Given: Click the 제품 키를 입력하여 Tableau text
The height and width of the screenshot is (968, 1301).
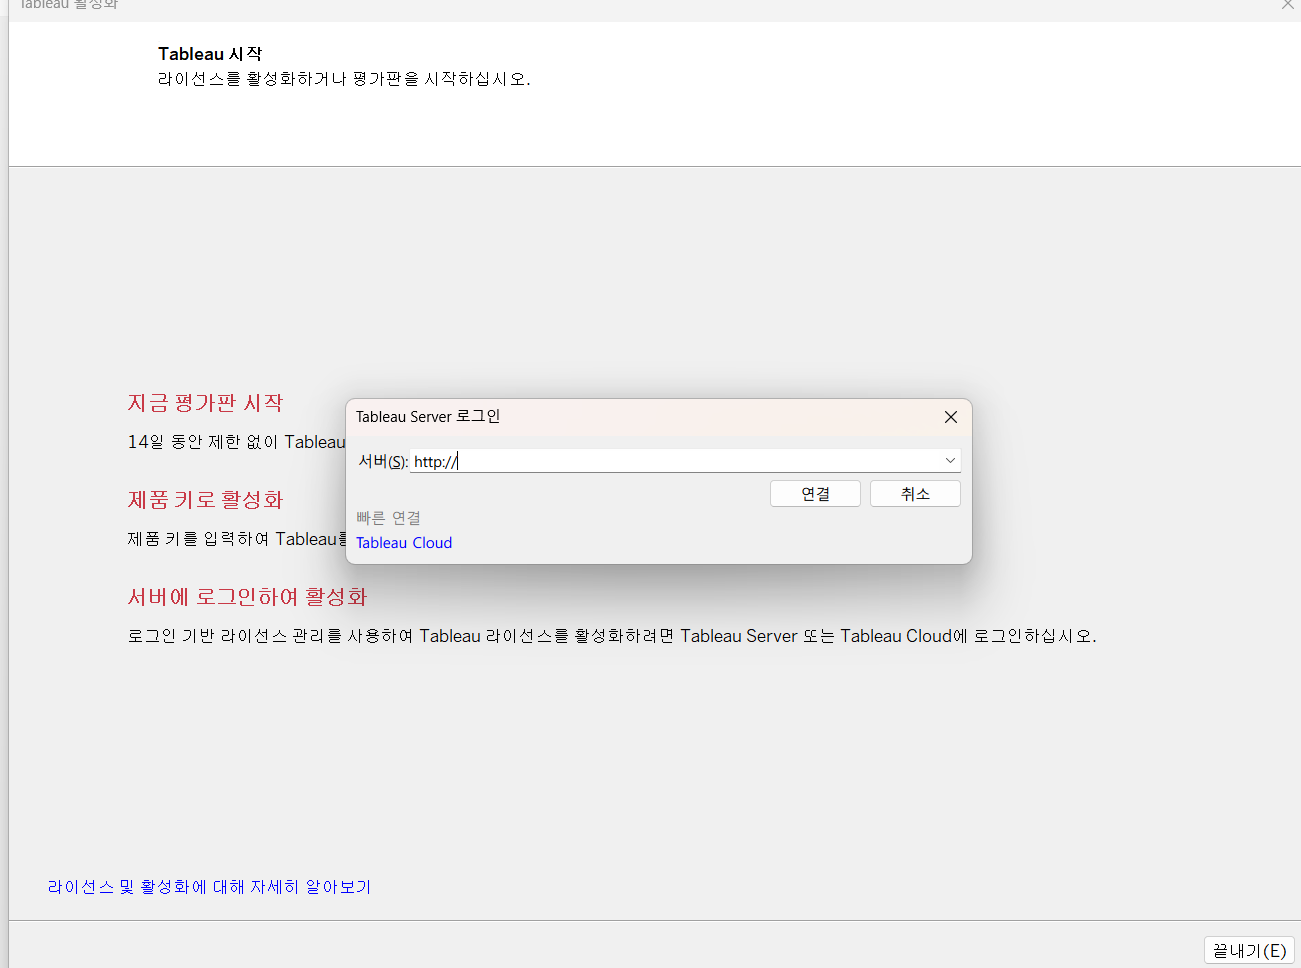Looking at the screenshot, I should click(x=236, y=539).
